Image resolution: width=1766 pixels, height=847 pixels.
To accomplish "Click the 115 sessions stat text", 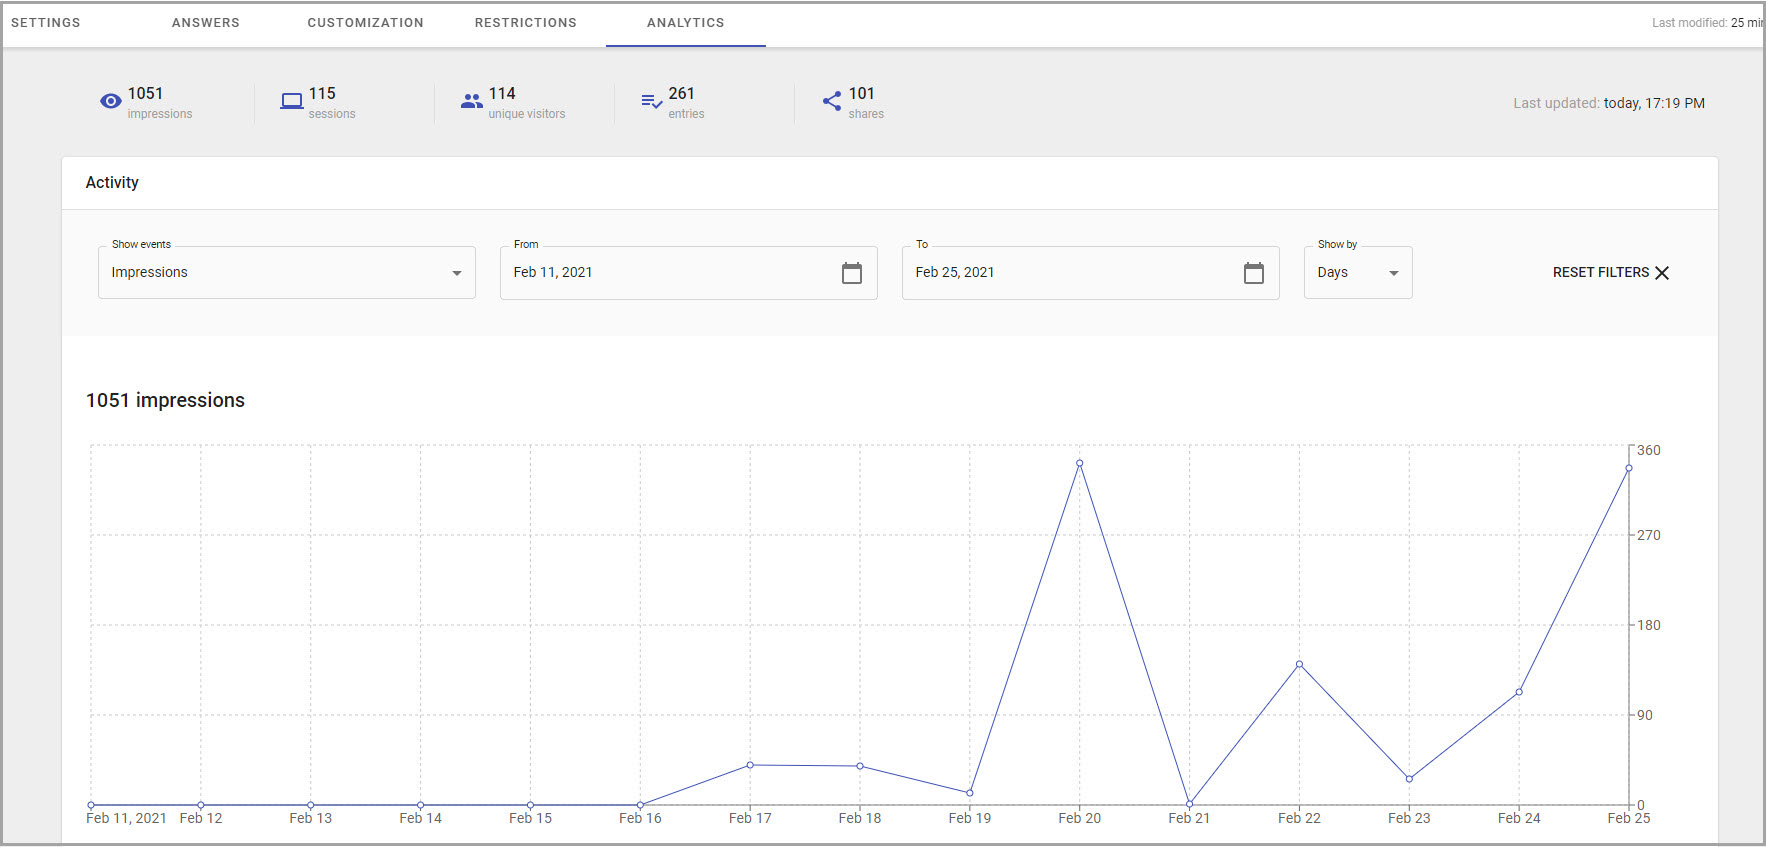I will coord(332,102).
